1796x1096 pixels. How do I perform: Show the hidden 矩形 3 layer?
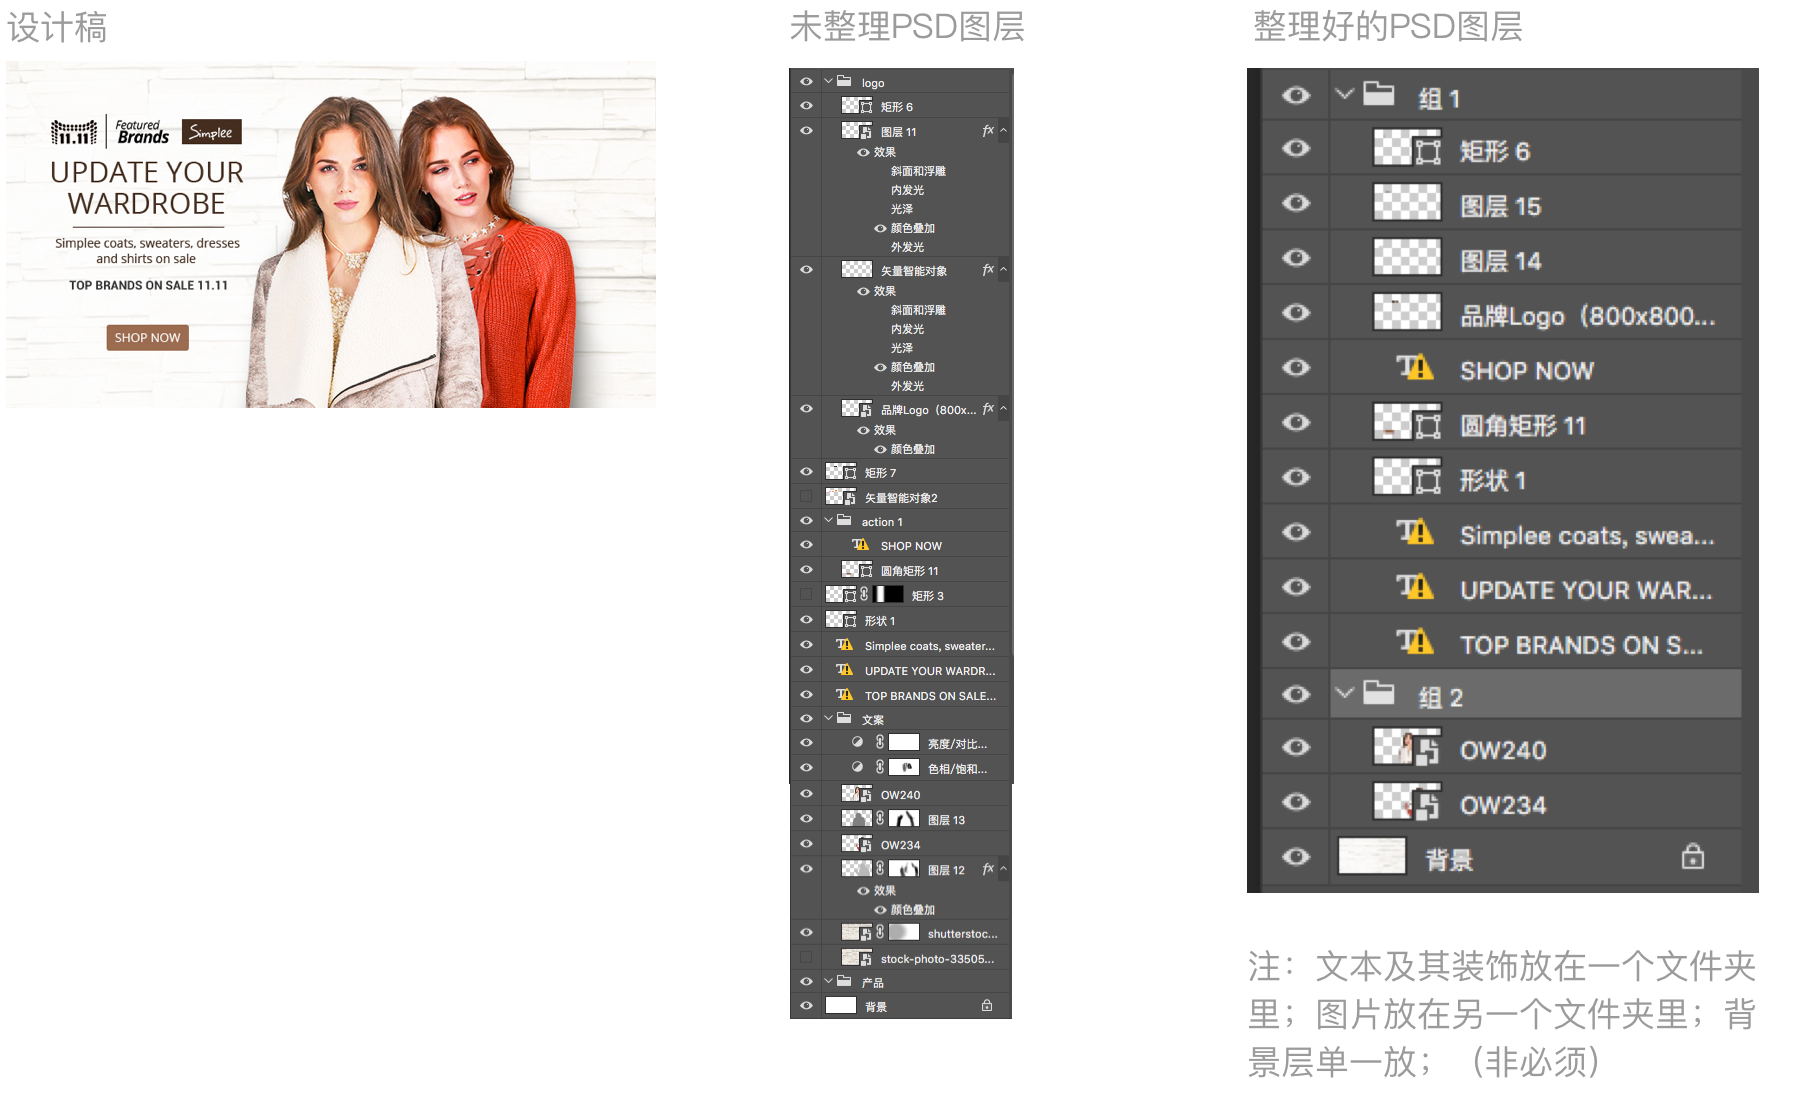click(x=806, y=594)
